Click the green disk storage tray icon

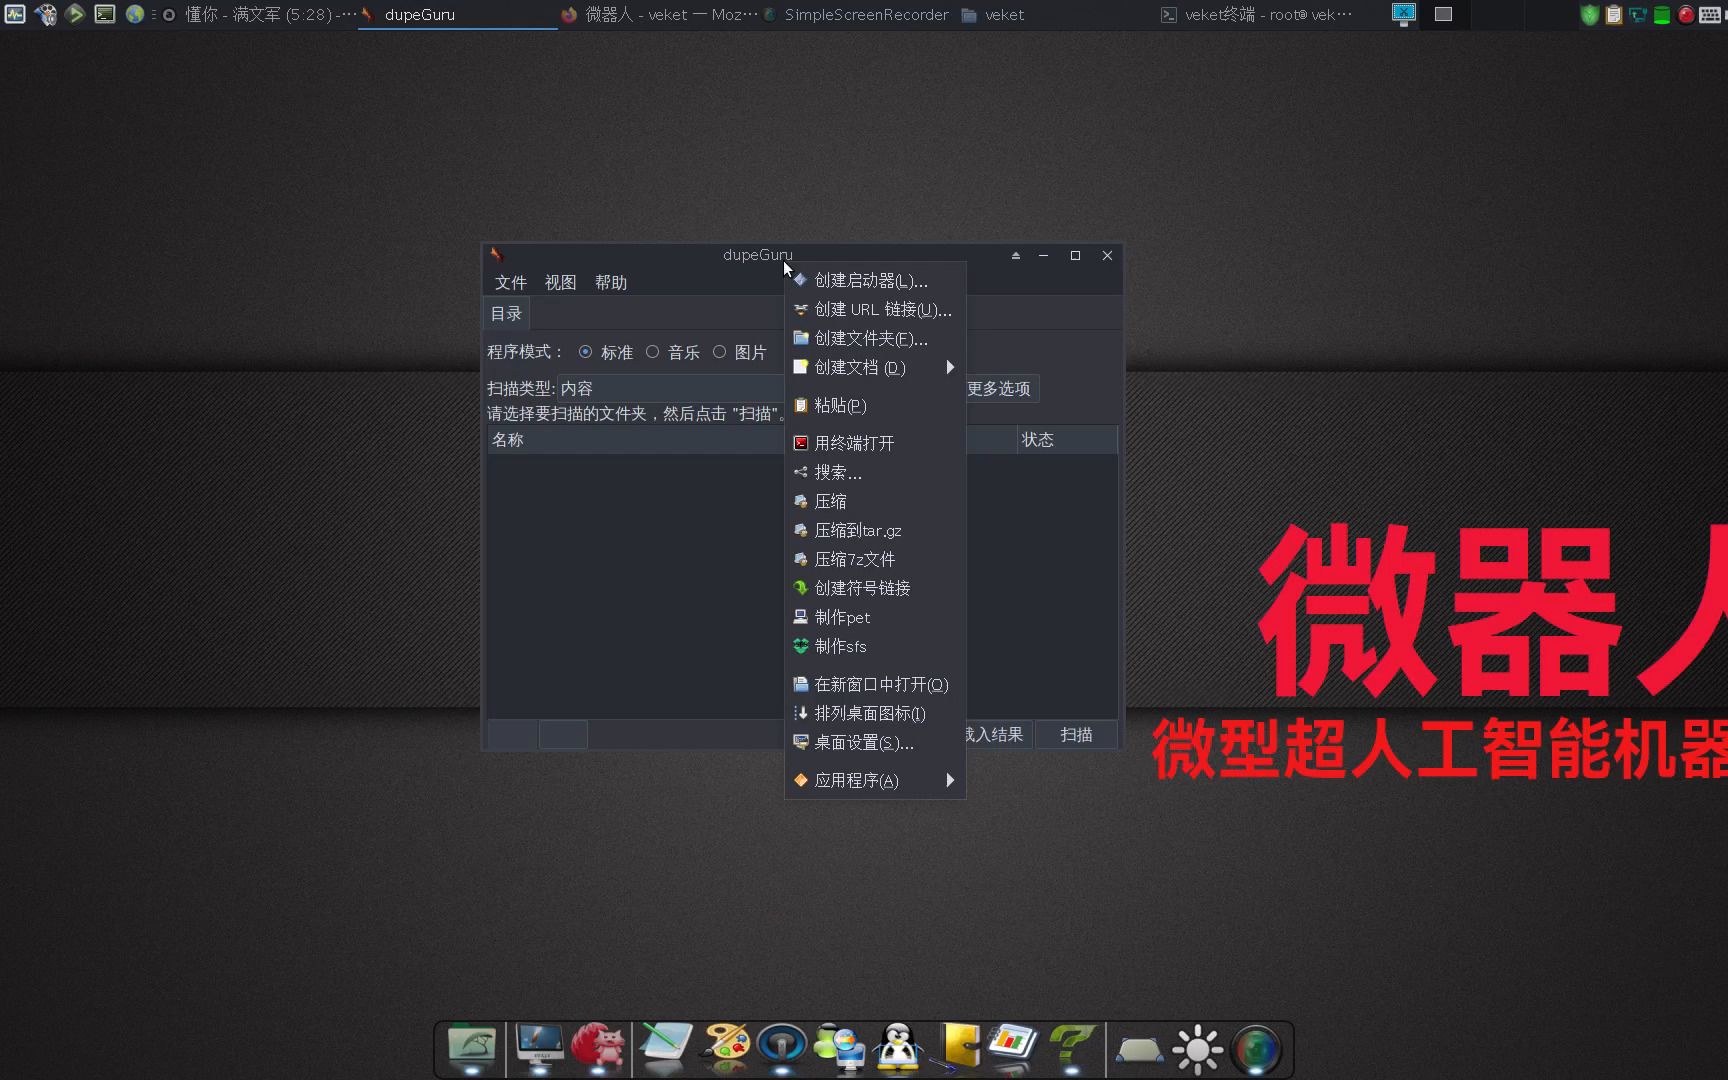(1661, 15)
